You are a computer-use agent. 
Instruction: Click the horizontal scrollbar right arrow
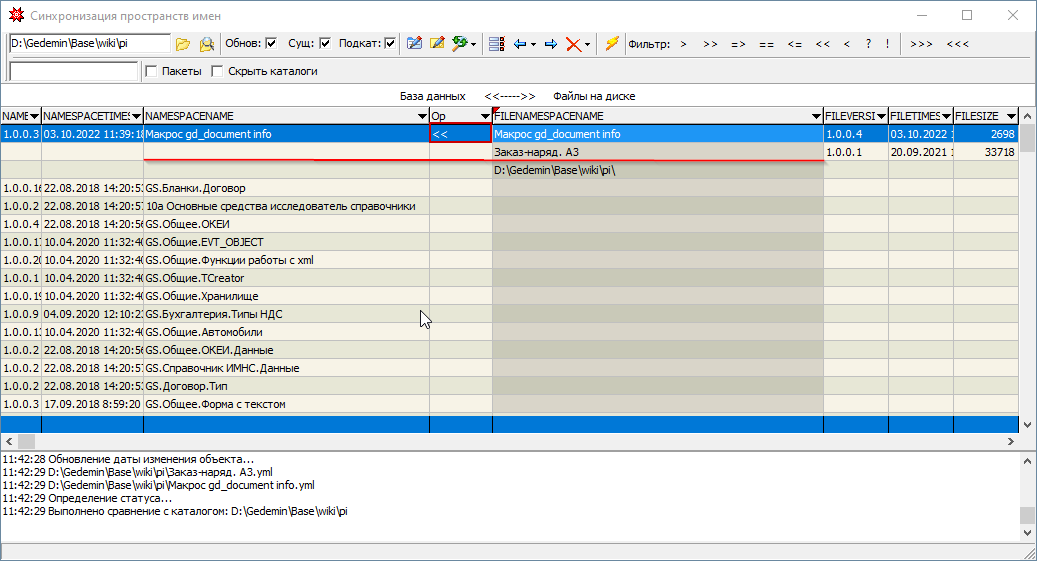click(1009, 441)
